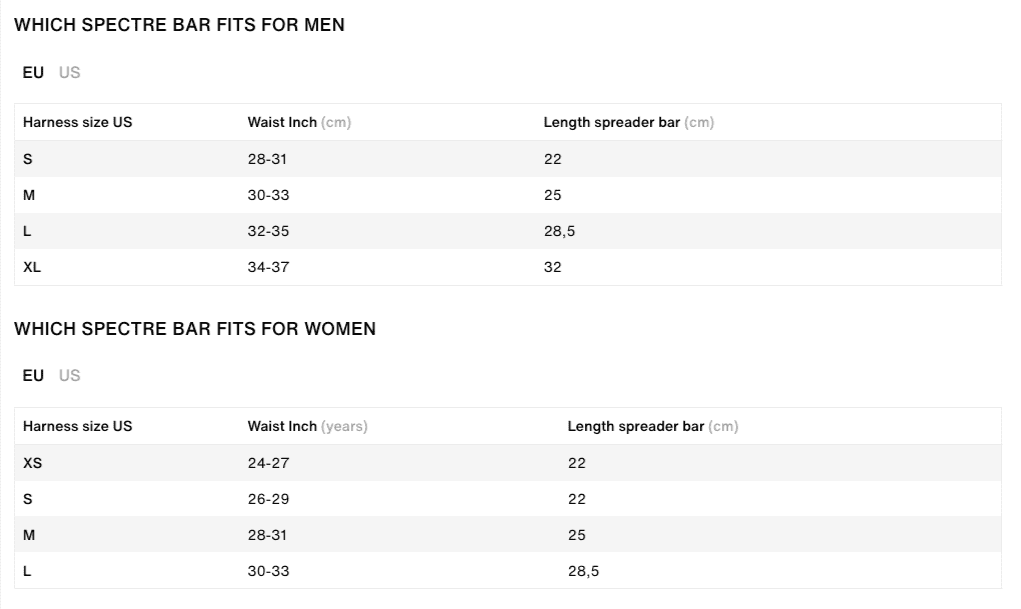The image size is (1021, 609).
Task: Click women's Waist Inch column header
Action: click(x=307, y=427)
